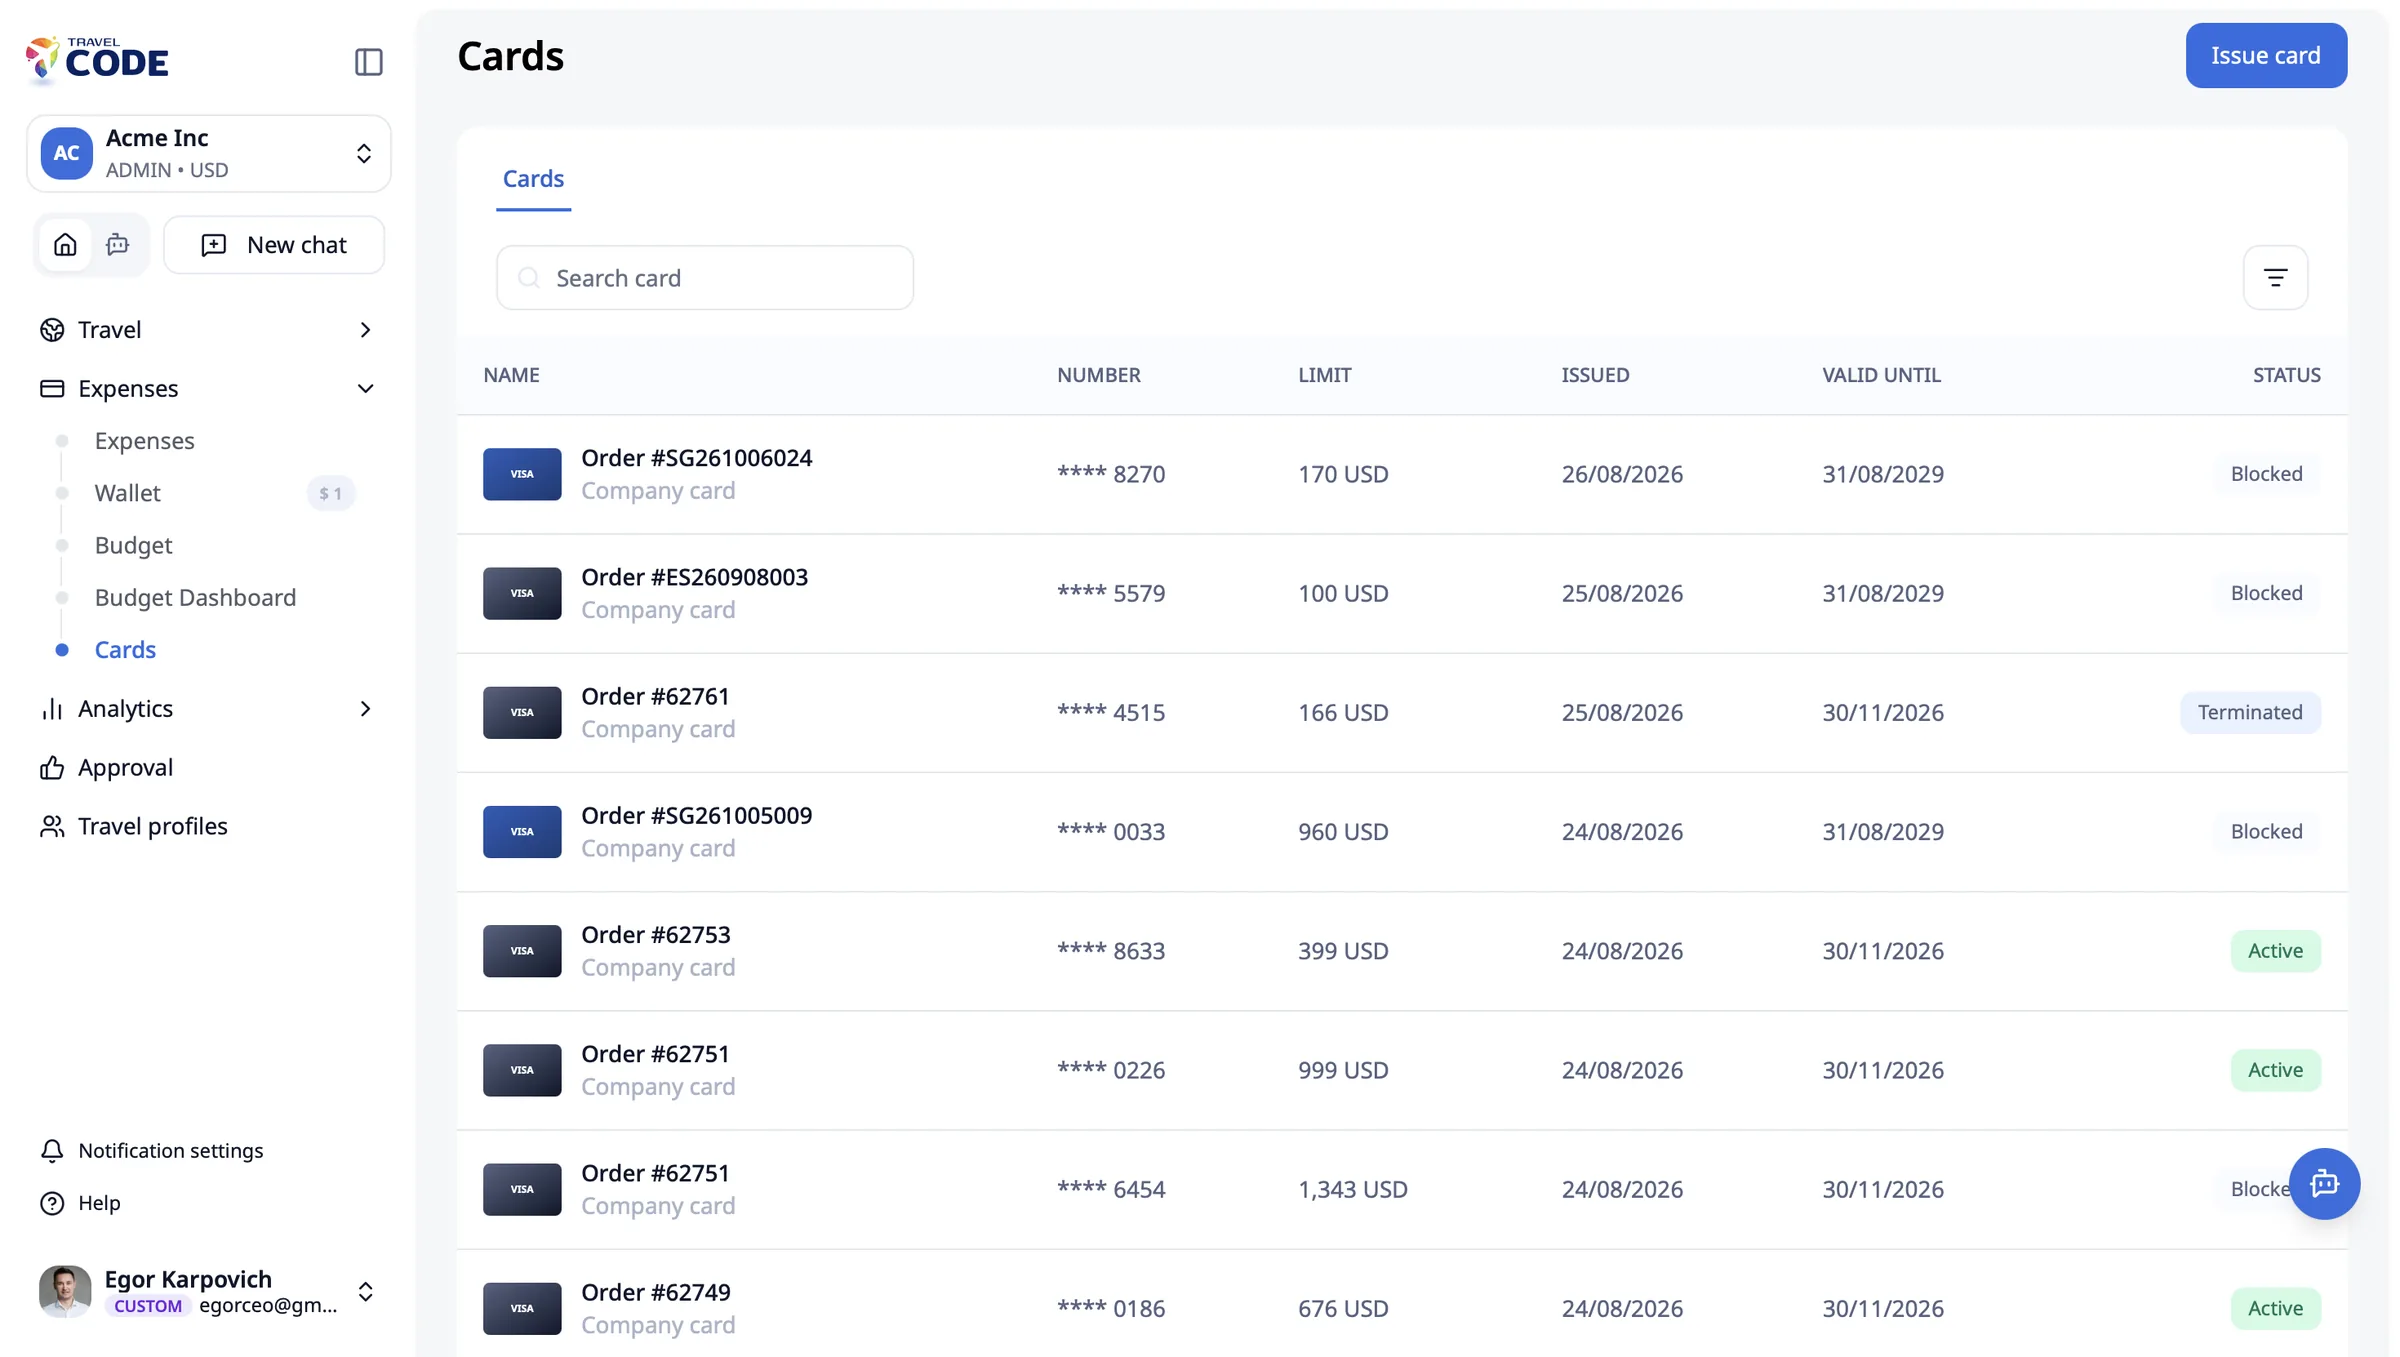Click the Issue card button
This screenshot has height=1357, width=2400.
click(2265, 56)
